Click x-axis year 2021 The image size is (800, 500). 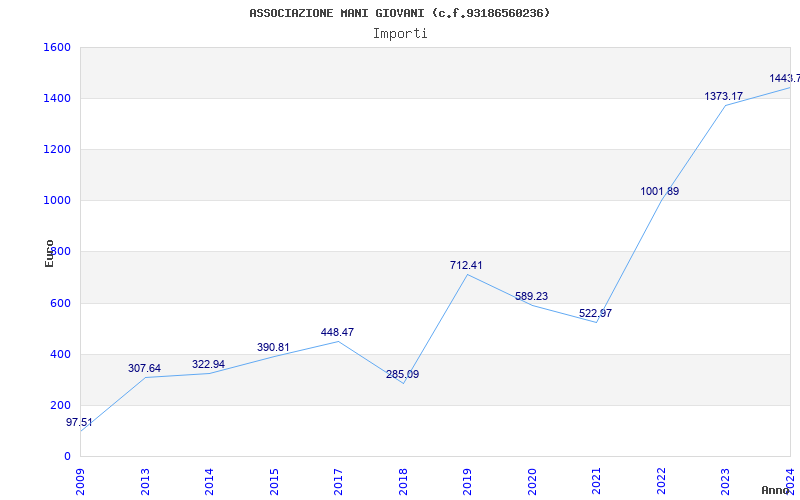click(596, 482)
